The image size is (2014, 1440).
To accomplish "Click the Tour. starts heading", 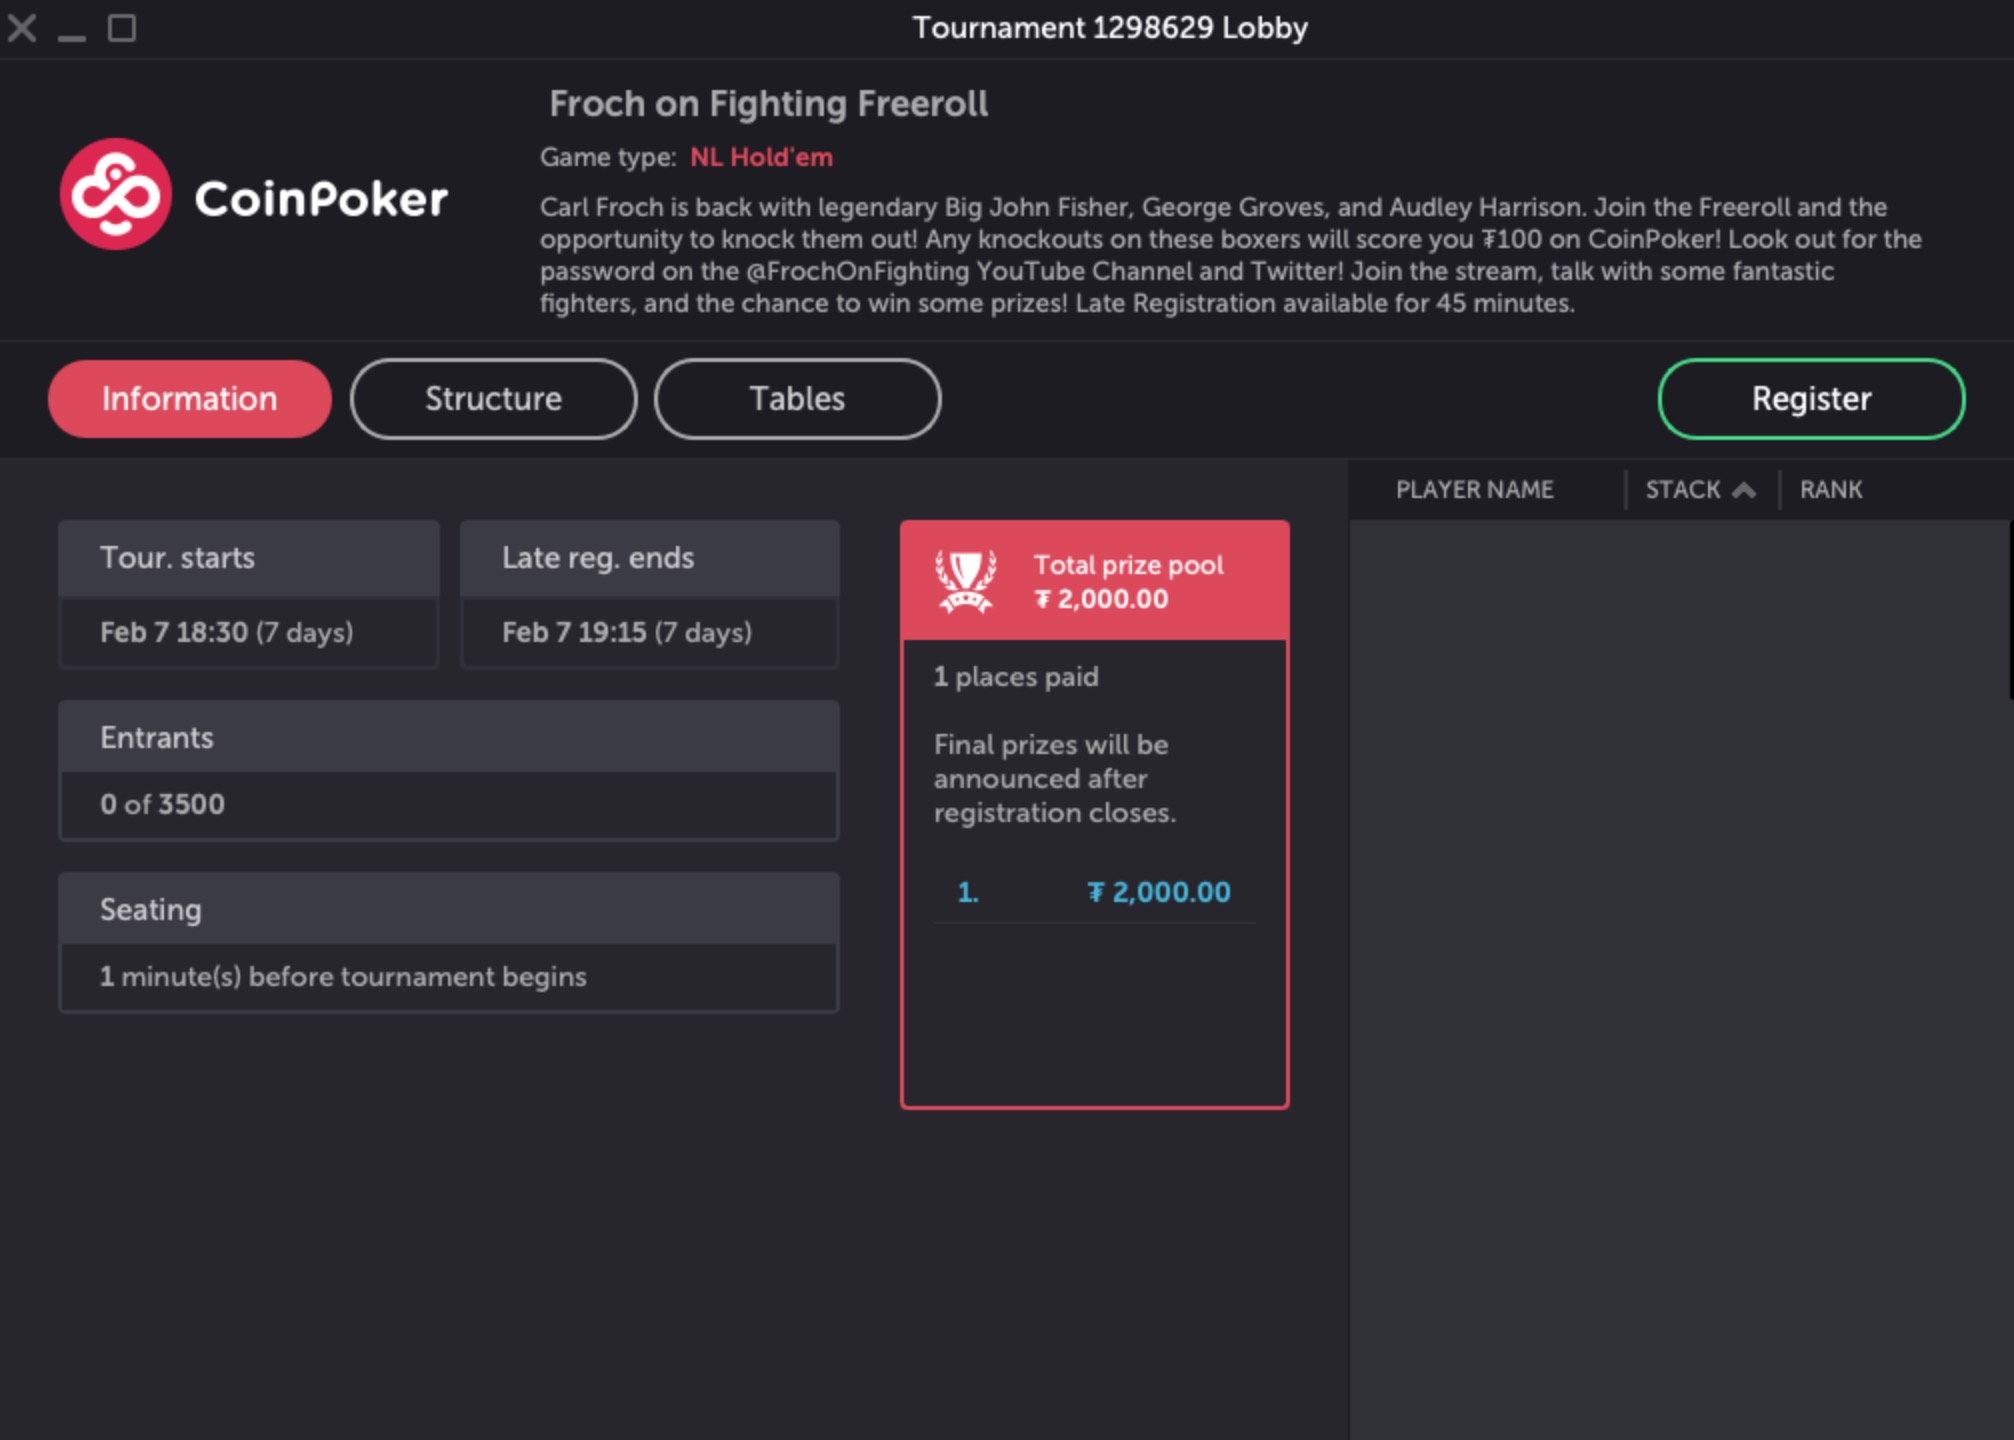I will click(178, 558).
